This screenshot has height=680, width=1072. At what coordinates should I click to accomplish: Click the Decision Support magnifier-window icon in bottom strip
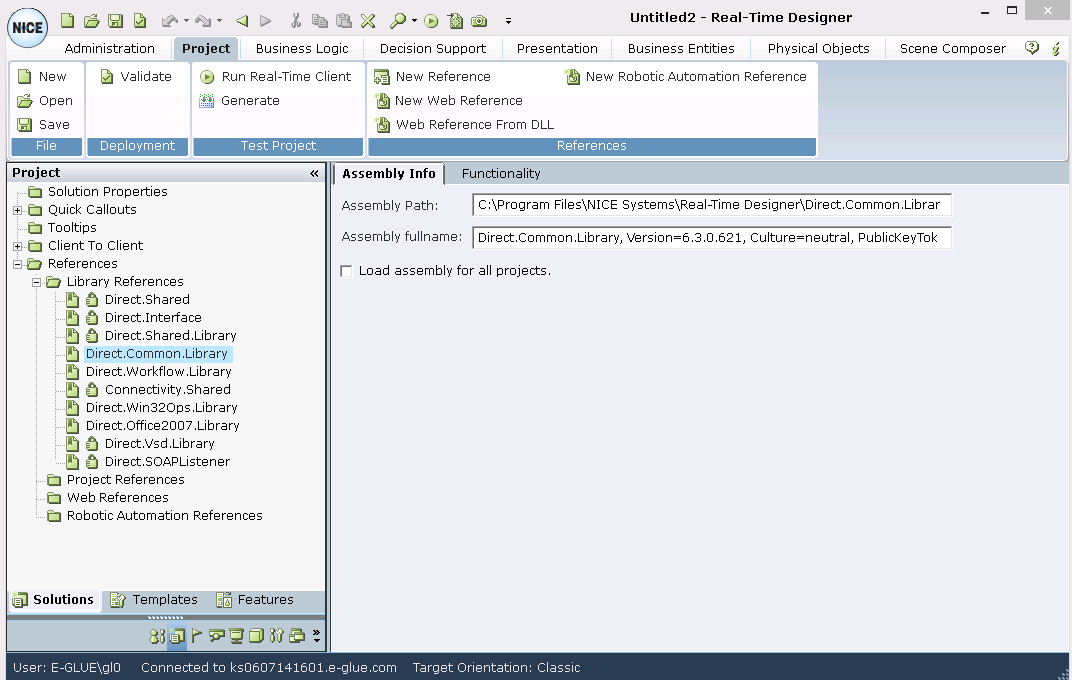click(217, 636)
